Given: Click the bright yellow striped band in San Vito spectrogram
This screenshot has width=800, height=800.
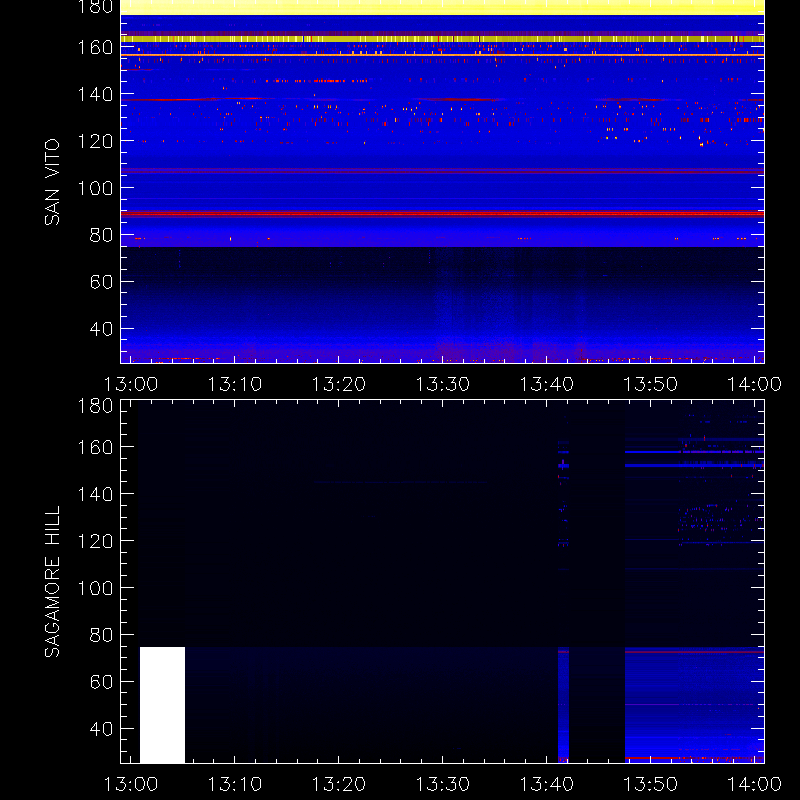Looking at the screenshot, I should click(x=442, y=39).
